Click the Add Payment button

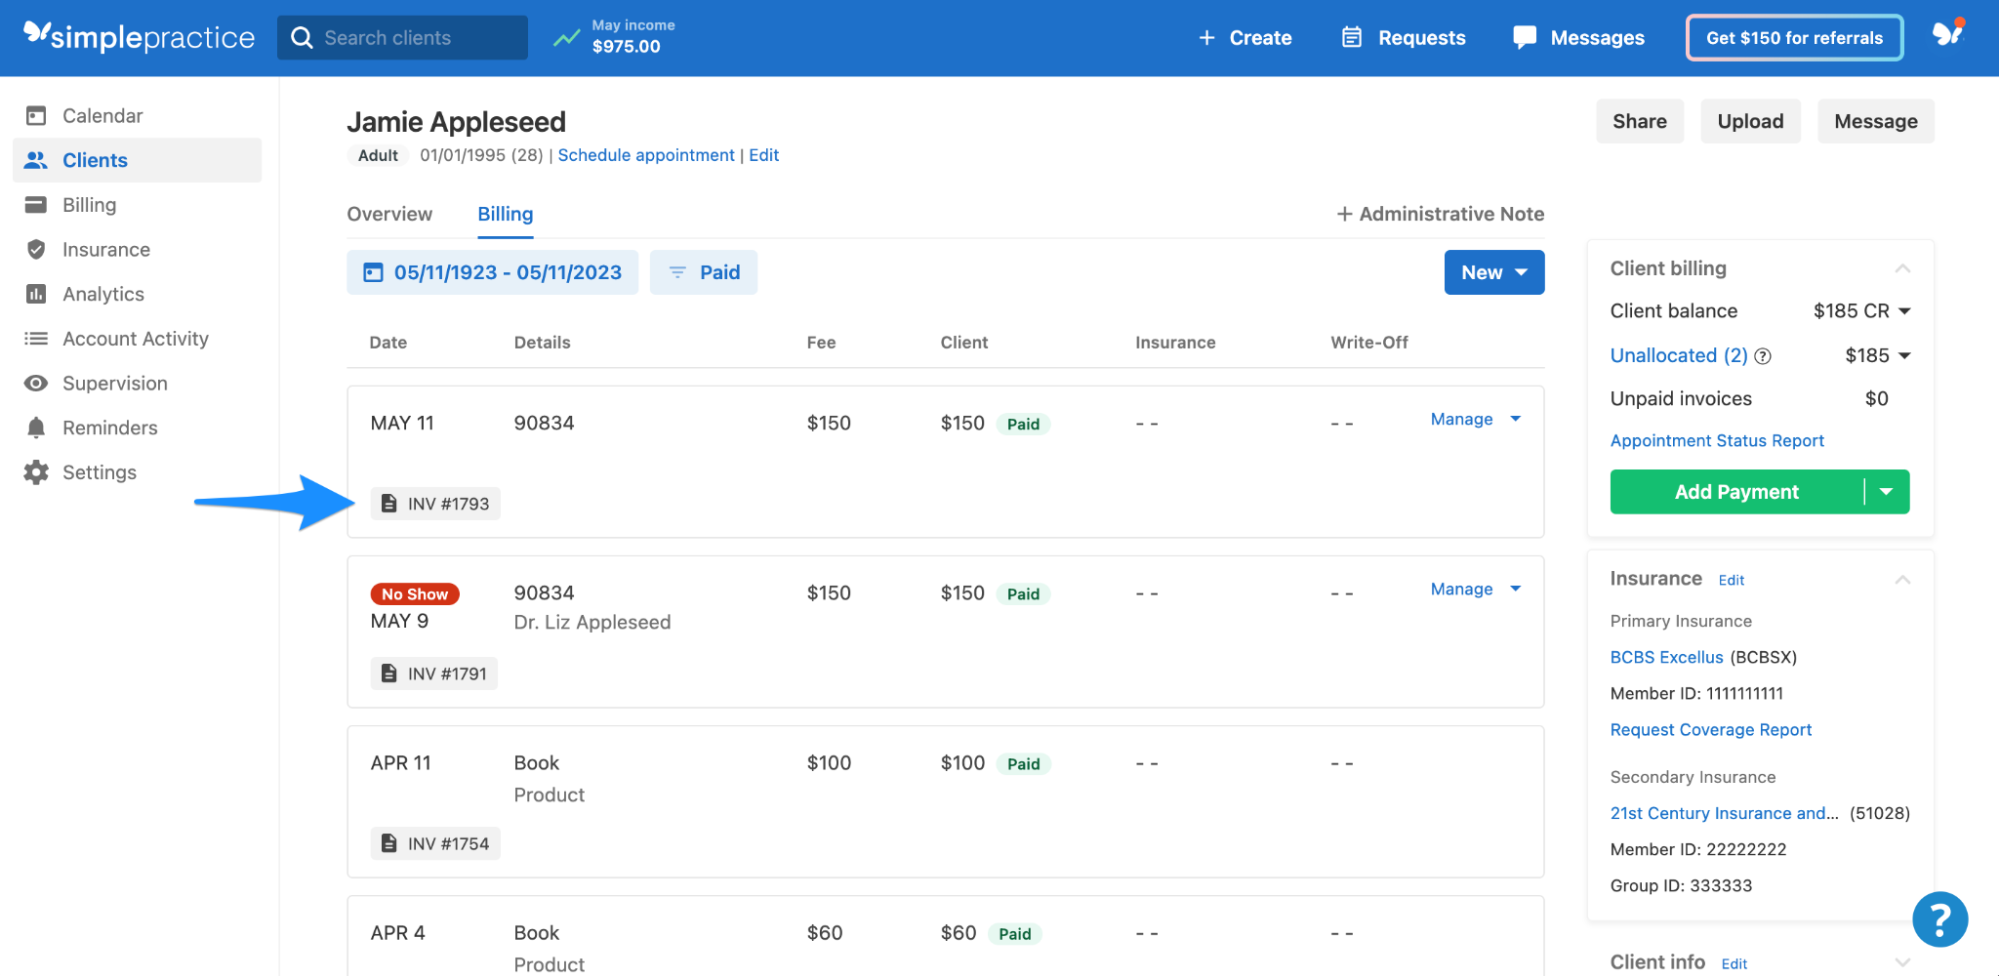click(x=1736, y=491)
